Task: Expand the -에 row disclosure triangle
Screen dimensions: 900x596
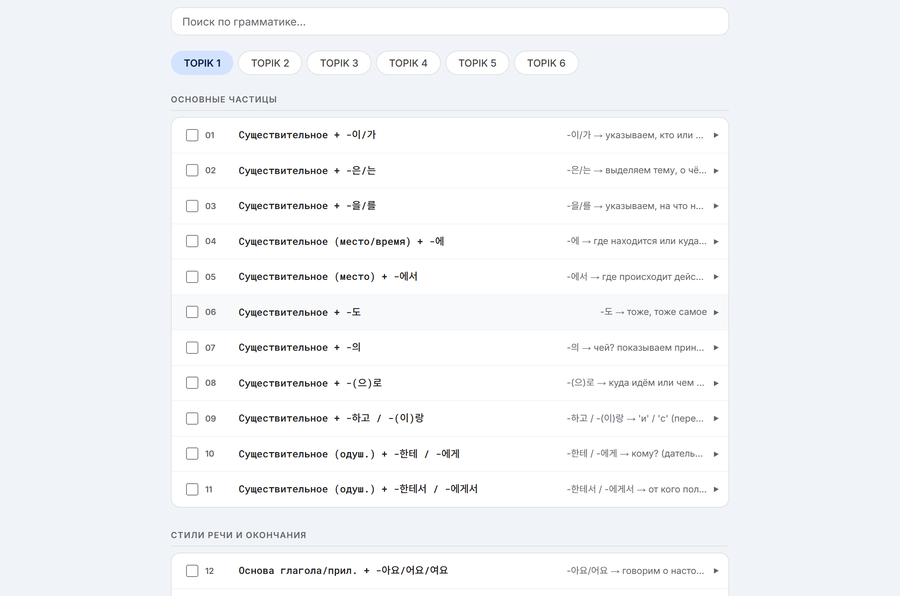Action: tap(716, 242)
